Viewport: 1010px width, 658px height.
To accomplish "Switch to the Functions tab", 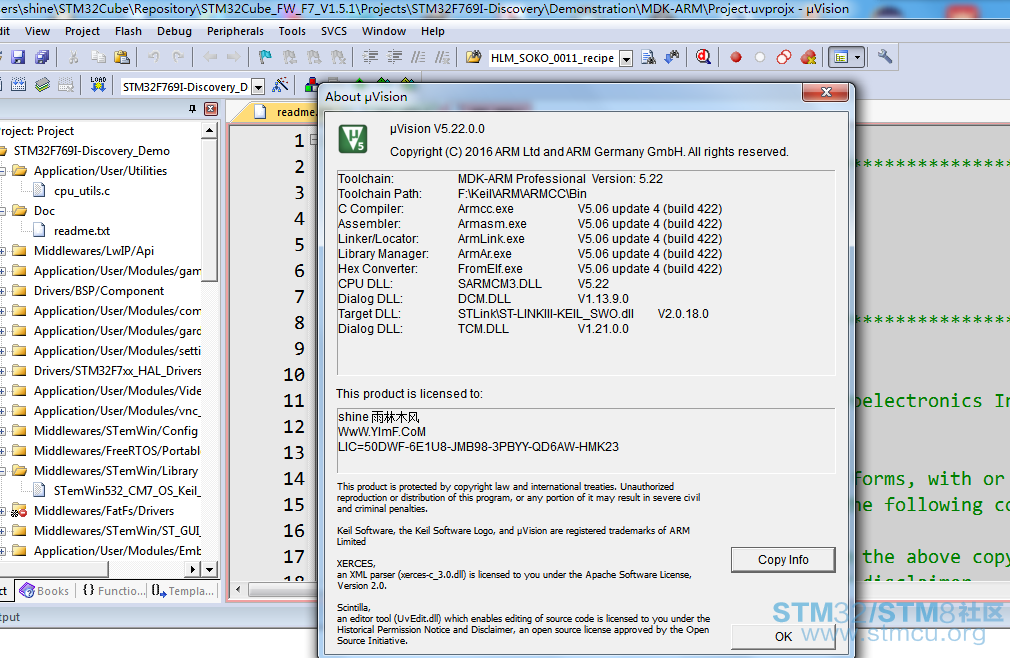I will coord(114,590).
